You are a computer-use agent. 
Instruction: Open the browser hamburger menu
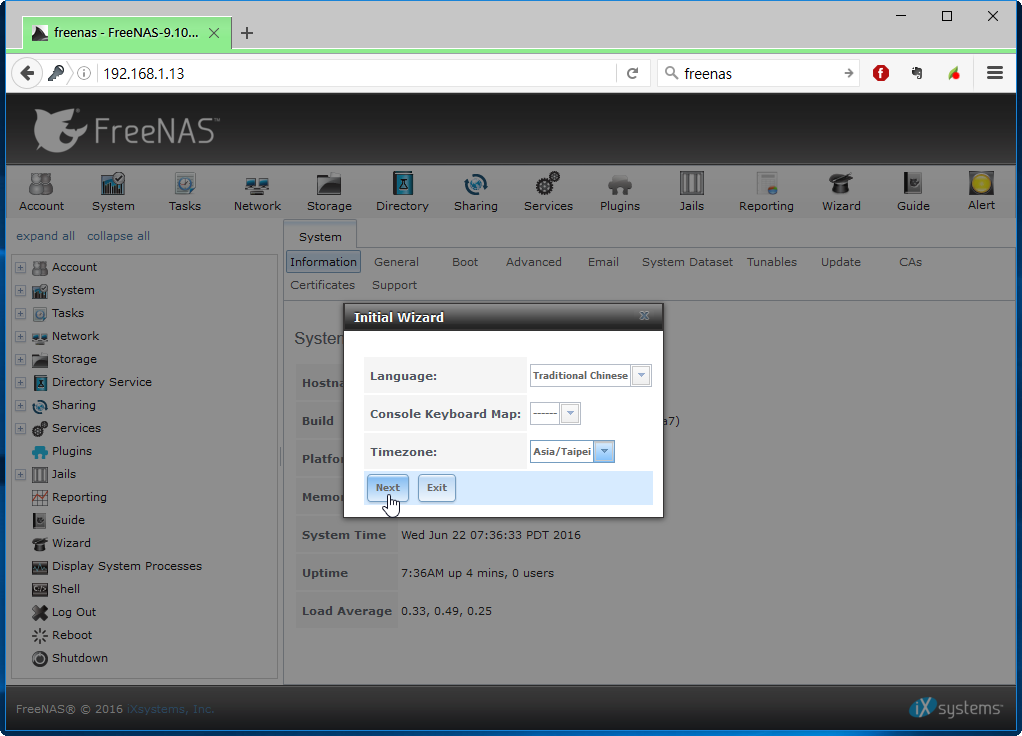pyautogui.click(x=995, y=73)
